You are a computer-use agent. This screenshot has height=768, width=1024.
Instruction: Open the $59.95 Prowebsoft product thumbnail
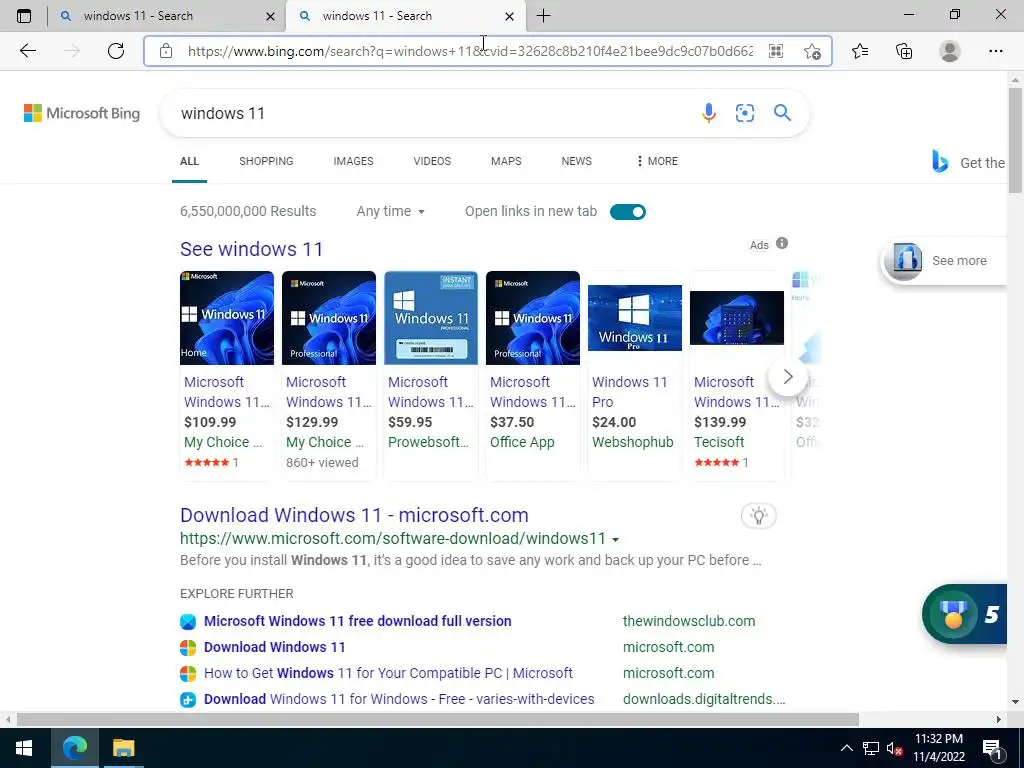tap(430, 318)
